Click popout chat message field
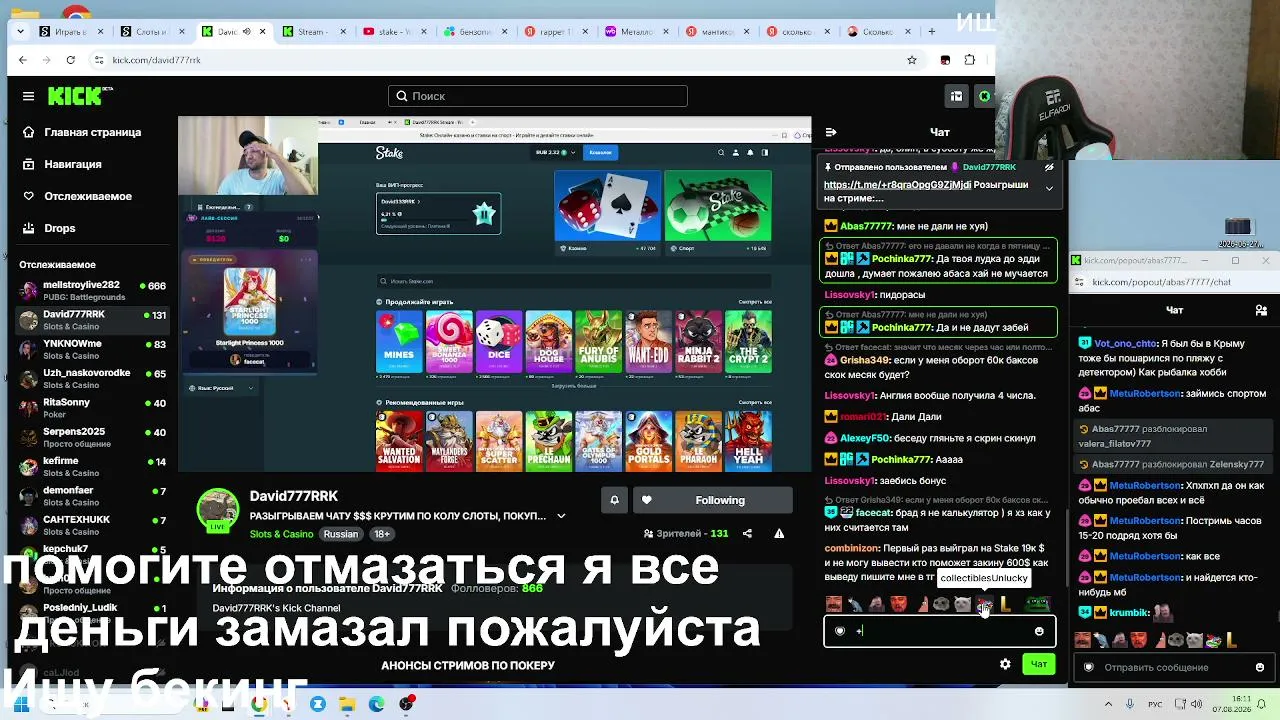The height and width of the screenshot is (720, 1280). coord(1172,667)
